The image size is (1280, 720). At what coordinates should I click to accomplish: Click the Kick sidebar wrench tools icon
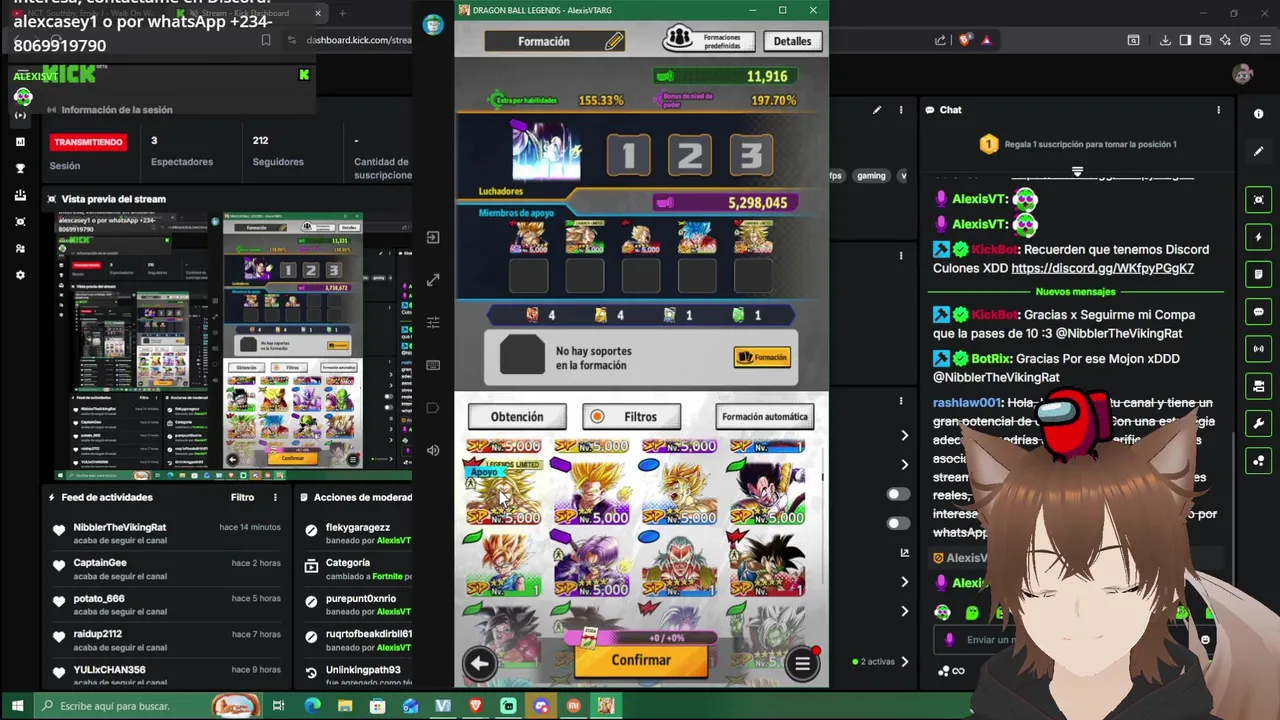pyautogui.click(x=1259, y=424)
